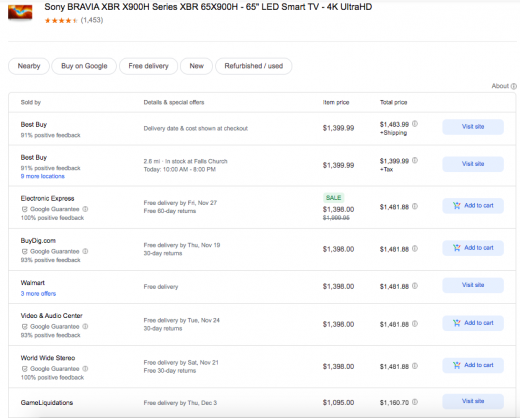The width and height of the screenshot is (520, 418).
Task: Click info icon next to $1,399.99 +Tax total
Action: (x=415, y=160)
